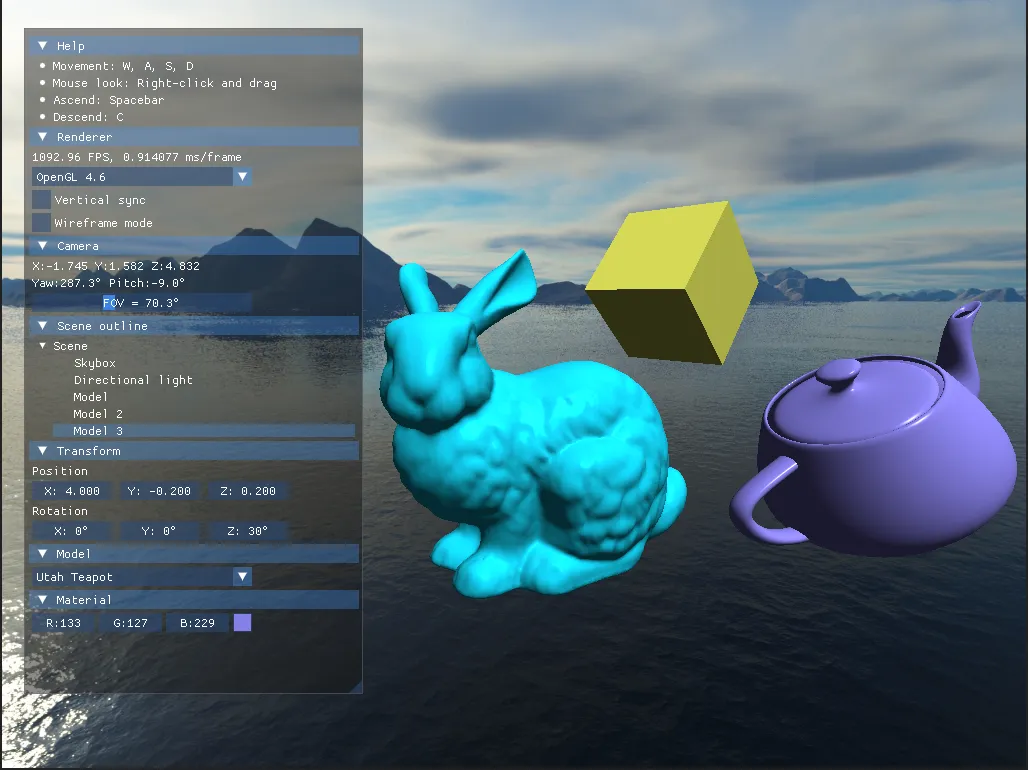This screenshot has height=770, width=1028.
Task: Click the purple material color swatch
Action: 241,622
